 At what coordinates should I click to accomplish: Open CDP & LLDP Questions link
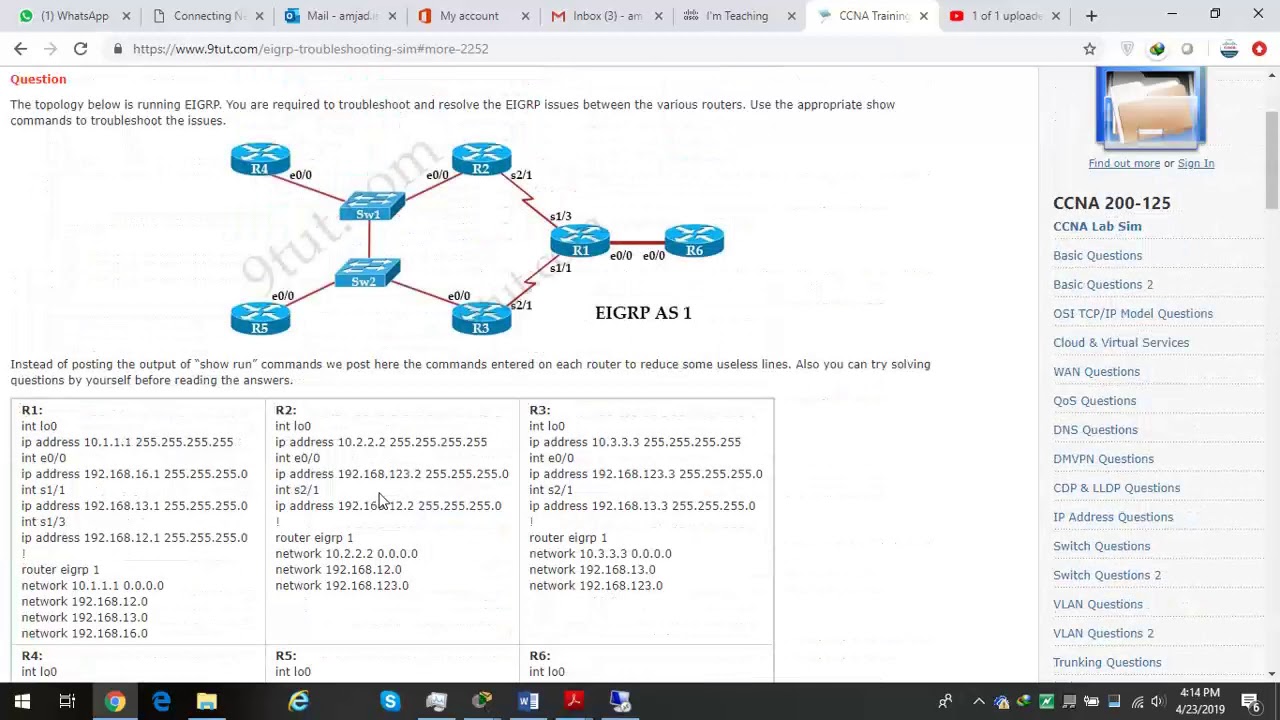(x=1116, y=487)
